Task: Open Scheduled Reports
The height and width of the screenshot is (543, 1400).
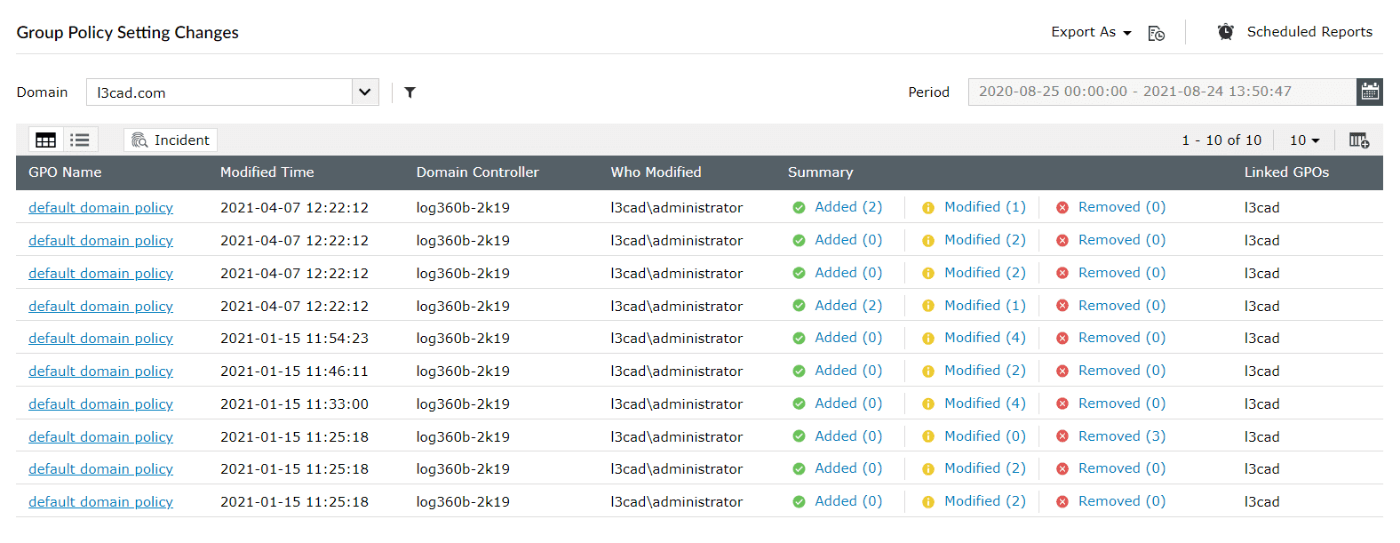Action: pos(1295,32)
